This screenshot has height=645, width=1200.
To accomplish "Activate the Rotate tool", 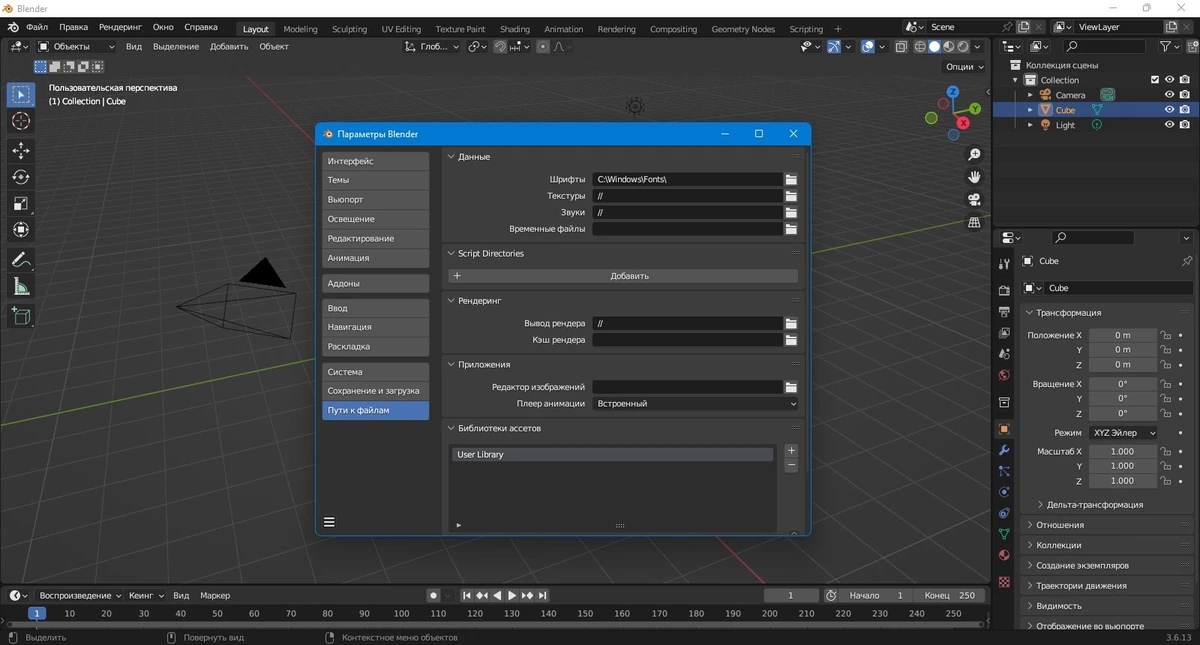I will [x=20, y=177].
